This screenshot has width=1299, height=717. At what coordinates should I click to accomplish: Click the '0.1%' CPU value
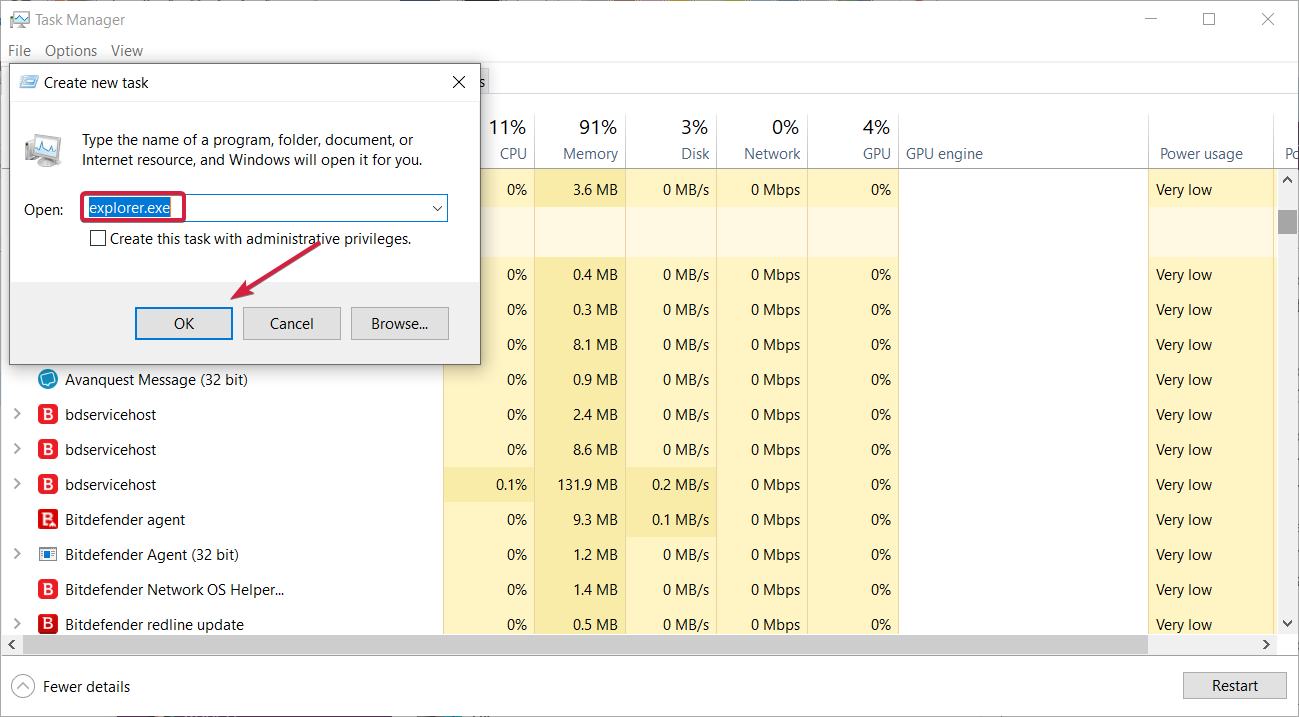tap(511, 485)
